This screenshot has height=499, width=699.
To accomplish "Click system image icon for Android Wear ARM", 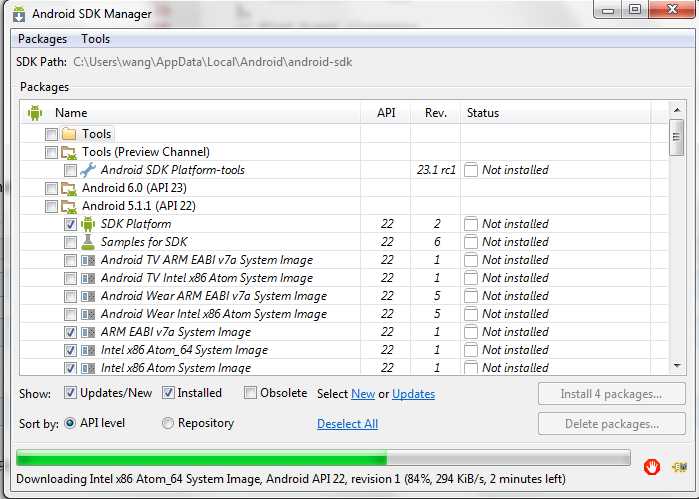I will coord(88,296).
